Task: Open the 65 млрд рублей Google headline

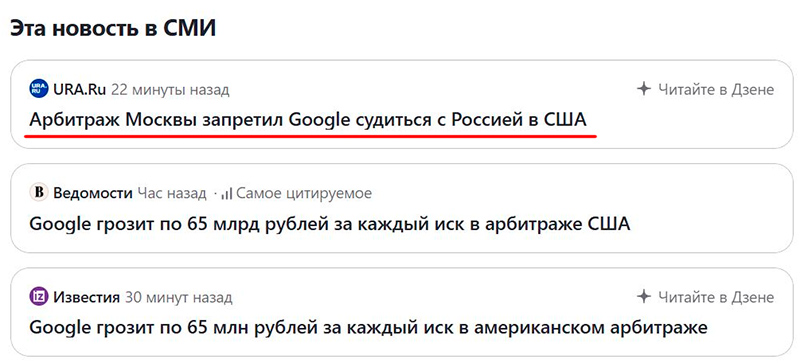Action: (x=330, y=224)
